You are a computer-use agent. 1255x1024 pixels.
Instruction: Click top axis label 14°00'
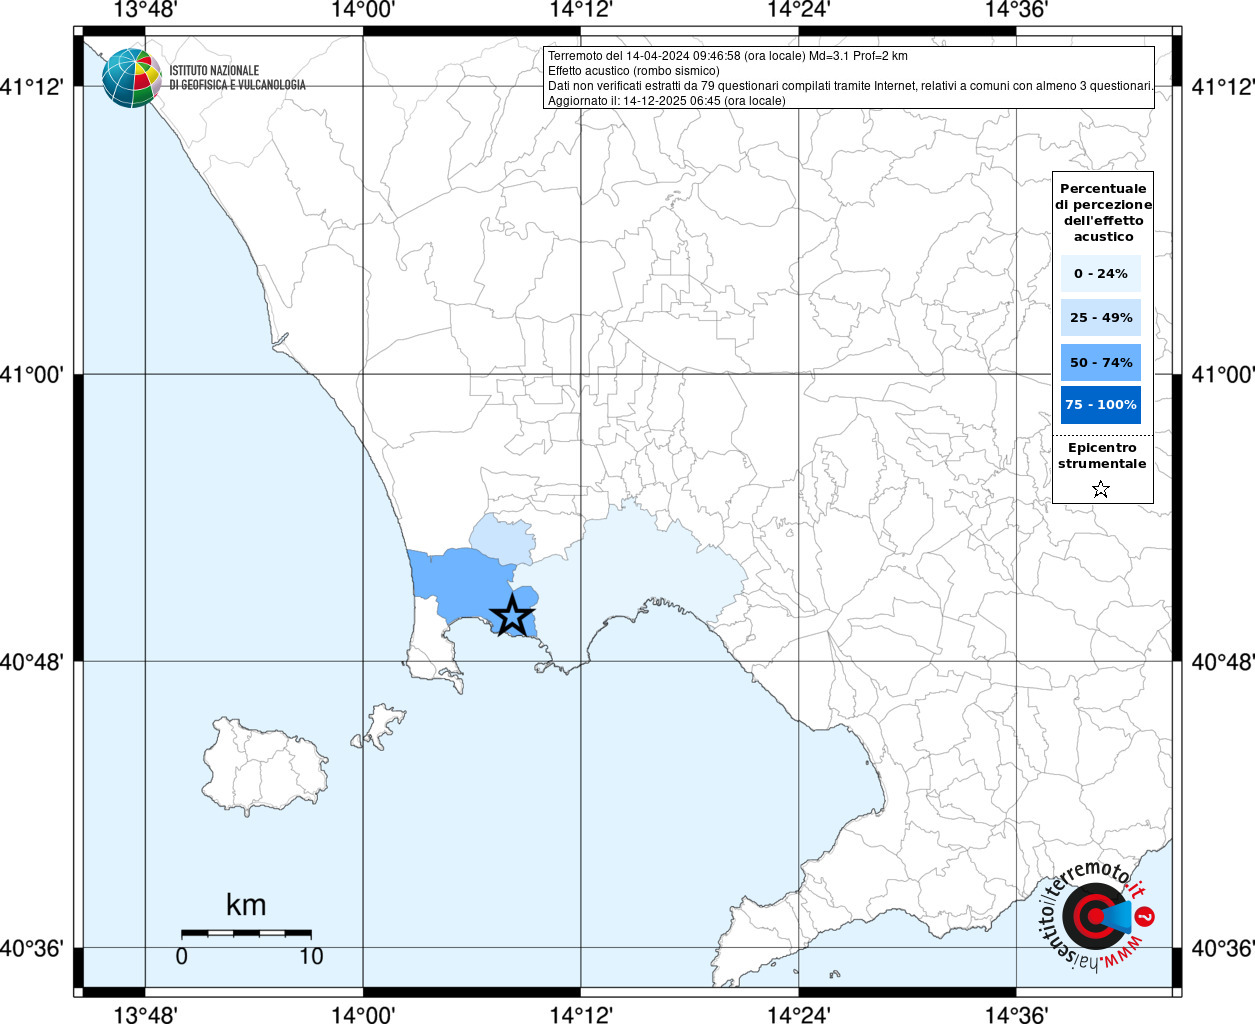tap(363, 10)
